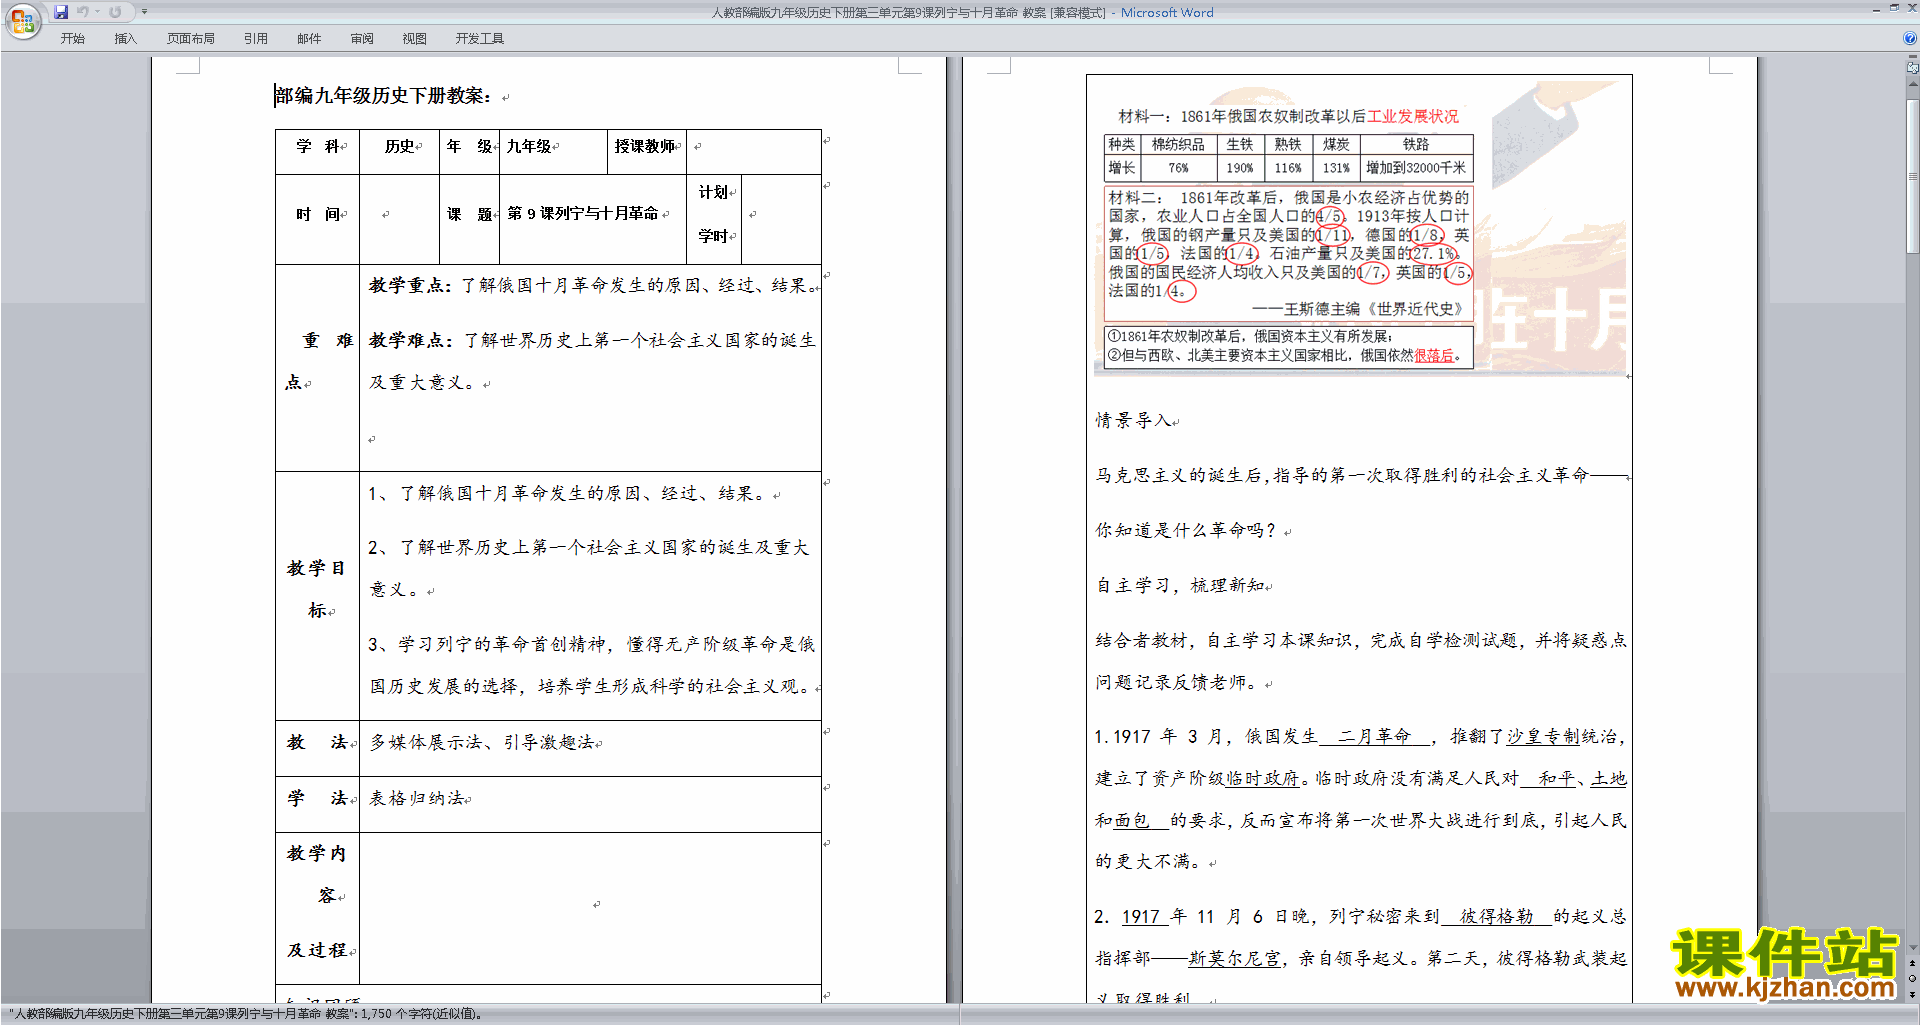Image resolution: width=1920 pixels, height=1025 pixels.
Task: Click the word count in status bar
Action: pos(248,1014)
